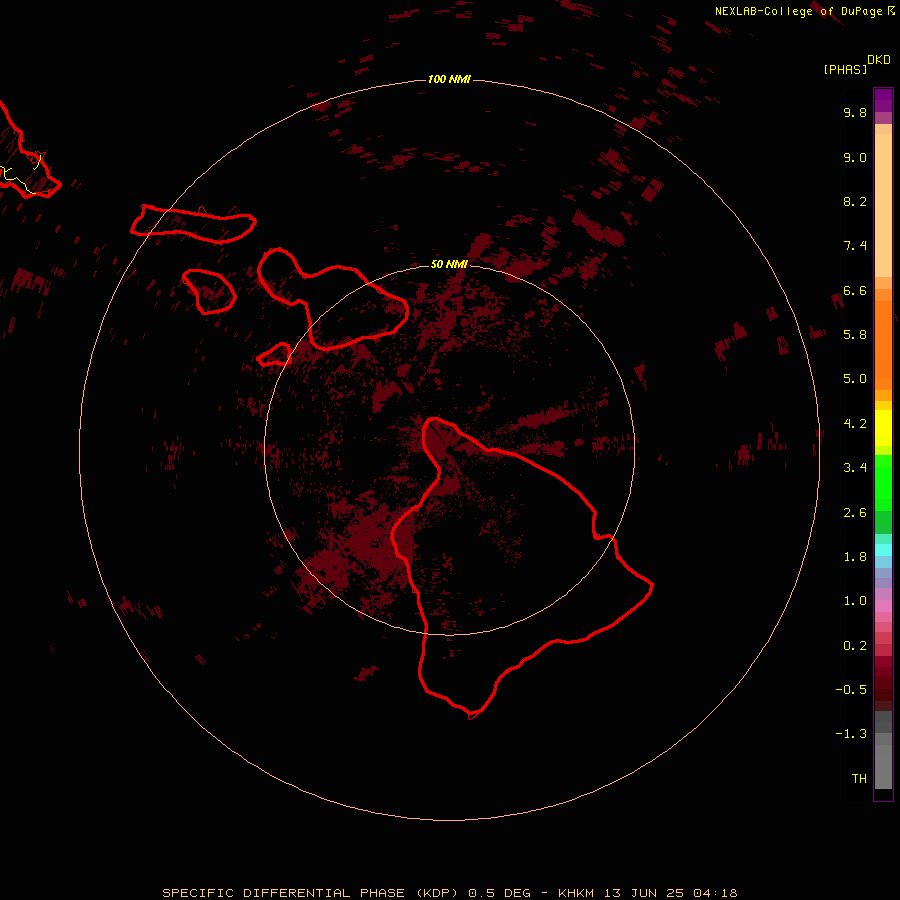Viewport: 900px width, 900px height.
Task: Select the 7.4 legend value
Action: coord(855,246)
